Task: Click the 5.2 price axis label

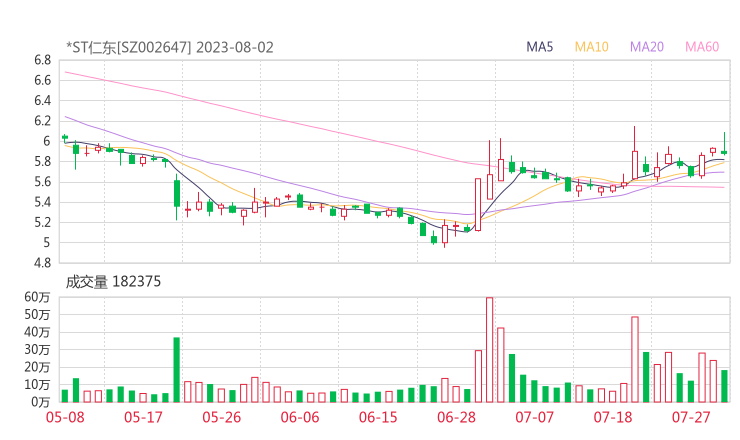Action: tap(42, 222)
